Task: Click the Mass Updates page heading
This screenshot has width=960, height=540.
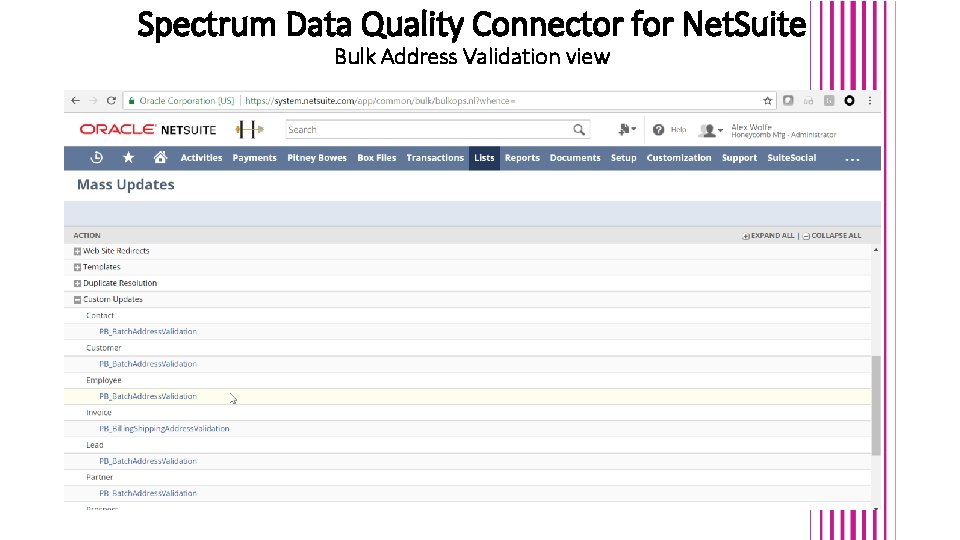Action: (126, 184)
